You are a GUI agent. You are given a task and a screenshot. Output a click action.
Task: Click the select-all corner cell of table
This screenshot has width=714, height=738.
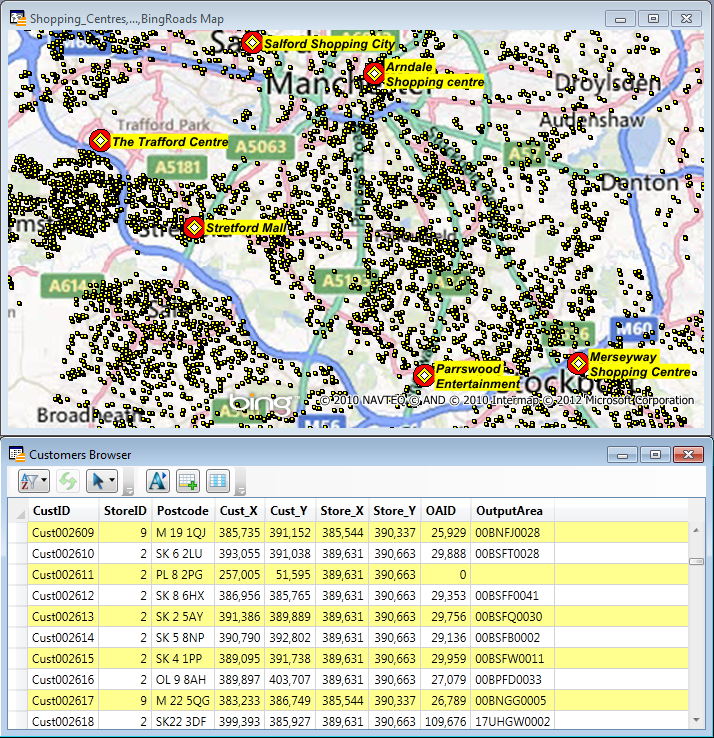pos(18,511)
